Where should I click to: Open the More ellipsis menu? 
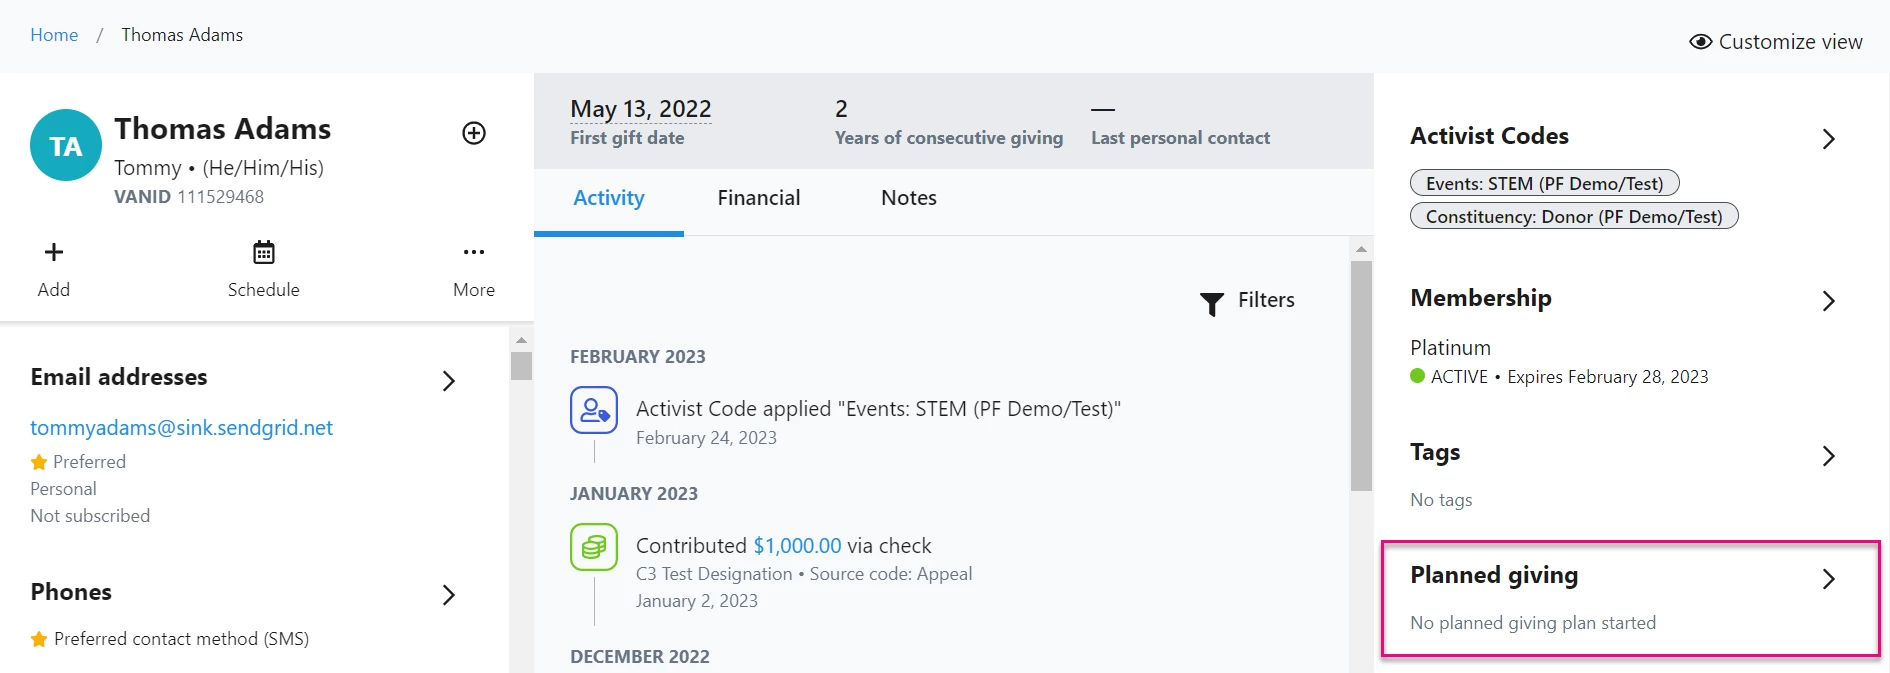[x=474, y=252]
